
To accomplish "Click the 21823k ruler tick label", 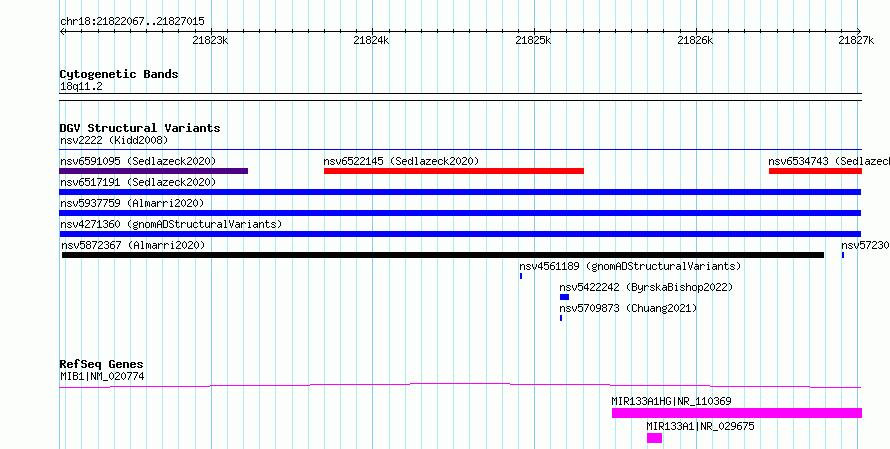I will pyautogui.click(x=211, y=40).
